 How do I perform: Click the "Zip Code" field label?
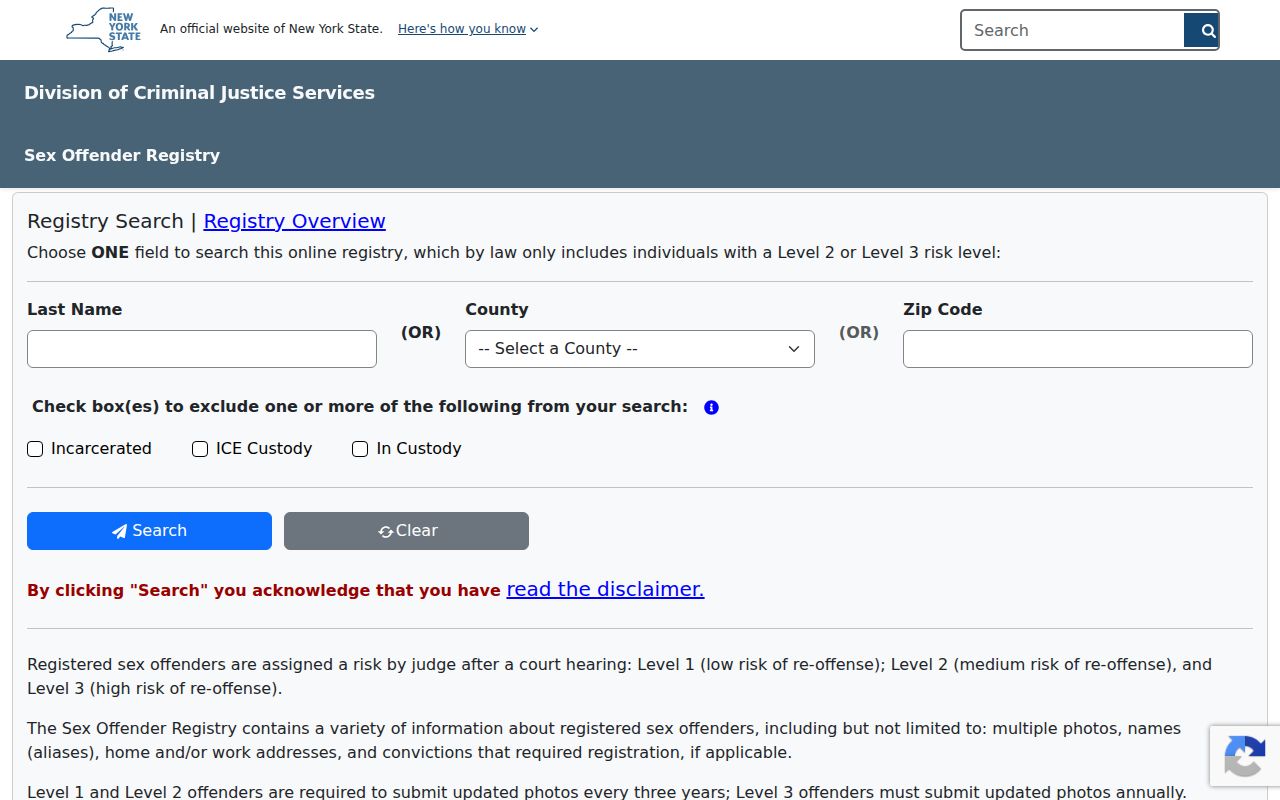click(x=943, y=310)
